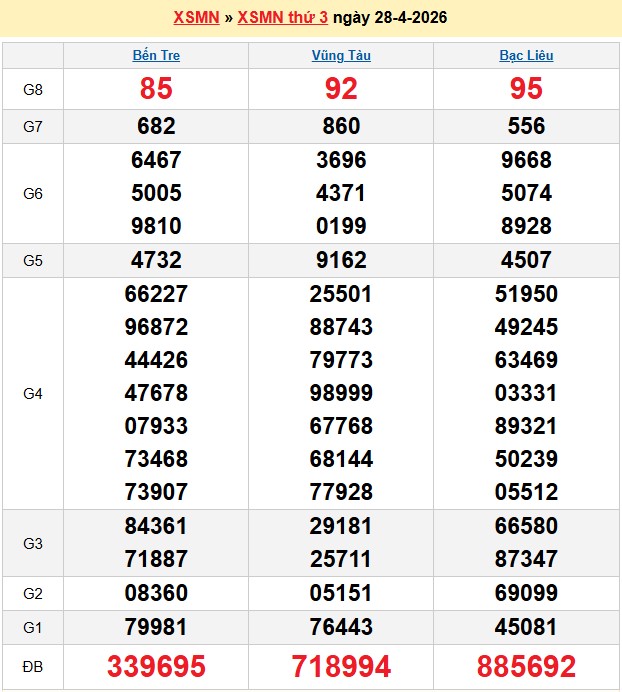Viewport: 622px width, 692px height.
Task: Select the G7 row label
Action: coord(33,127)
